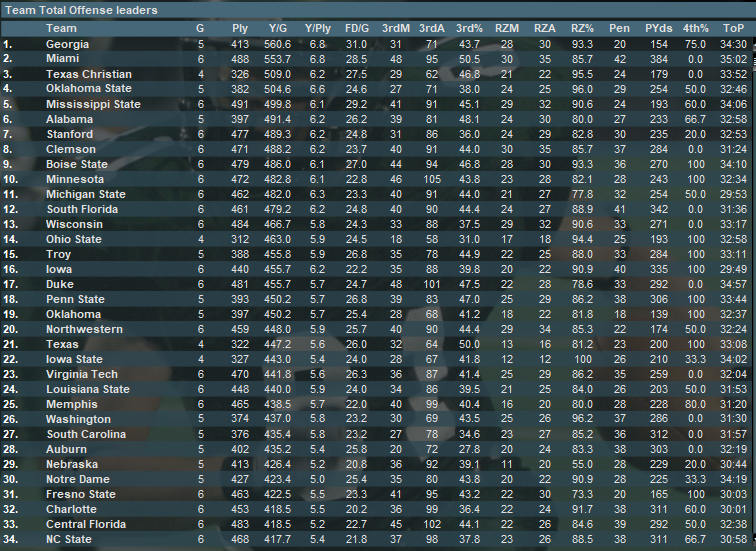Select the Duke team name
Viewport: 756px width, 551px height.
tap(60, 284)
